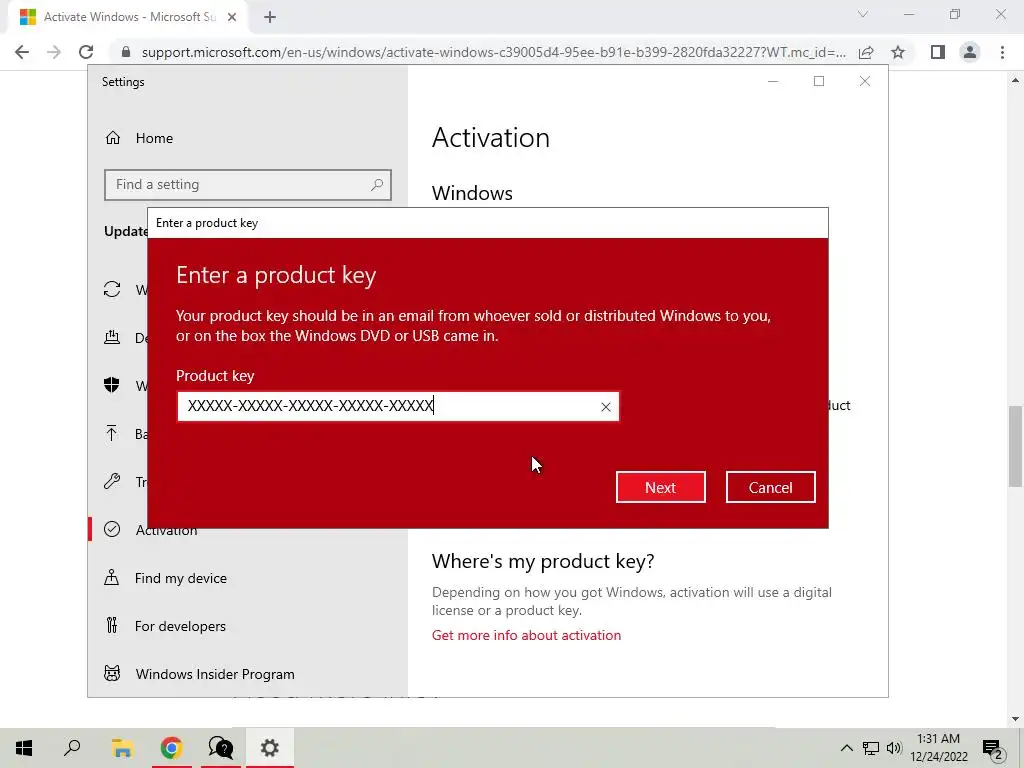The image size is (1024, 768).
Task: Select the Troubleshoot wrench icon
Action: point(112,481)
